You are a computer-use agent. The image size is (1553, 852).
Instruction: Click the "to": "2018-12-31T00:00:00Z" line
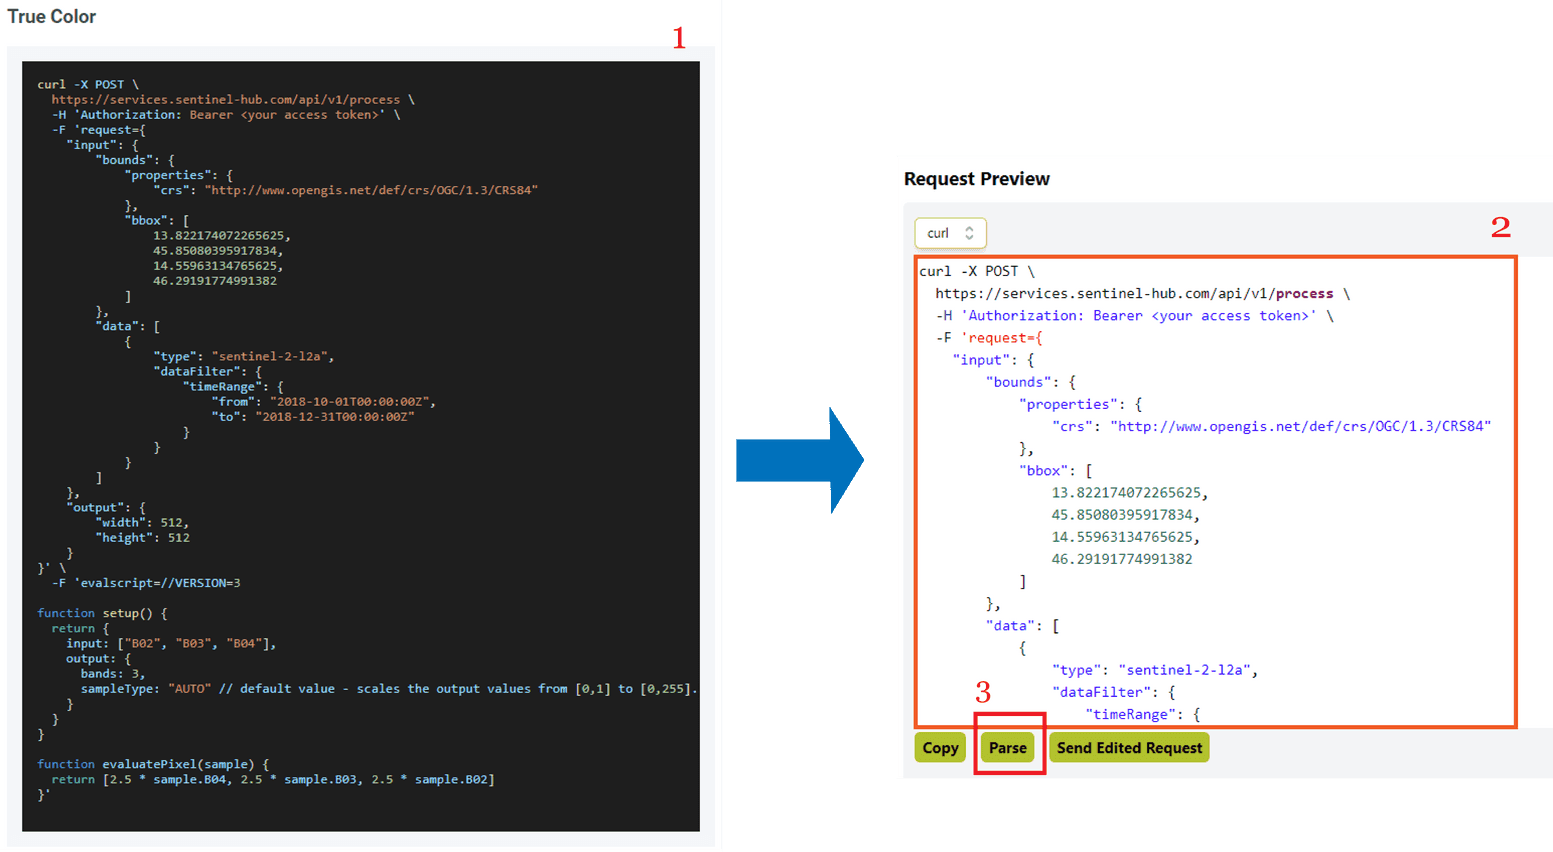313,416
